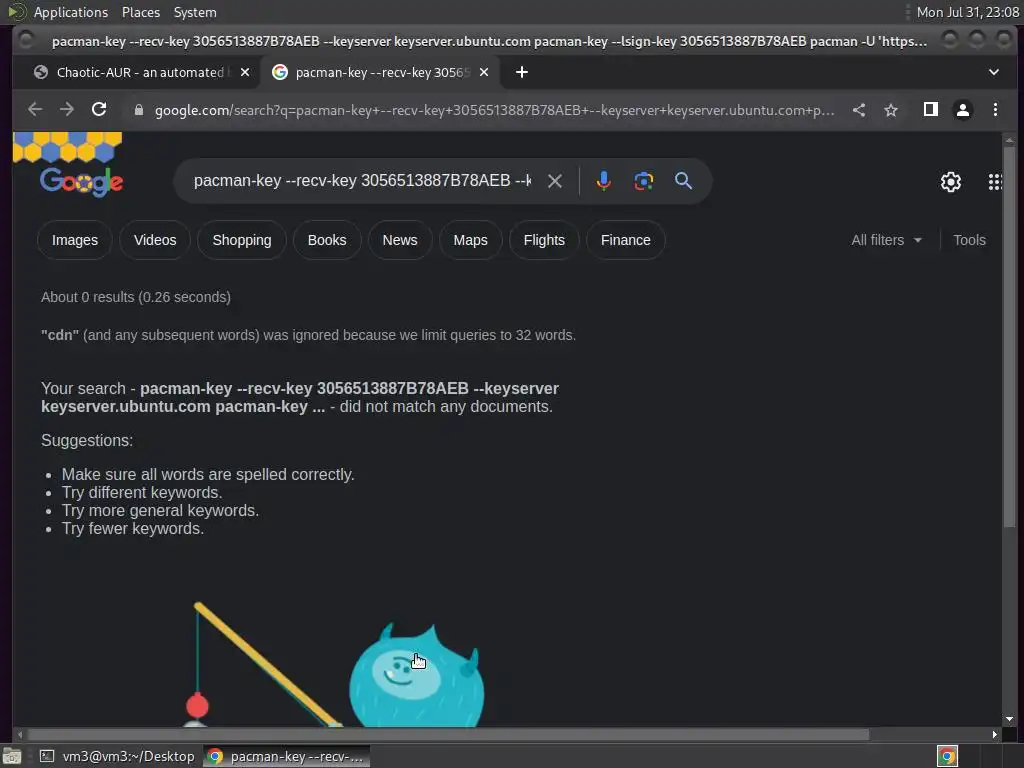Click the Chrome icon in the bottom-right panel
Screen dimensions: 1024x768
947,756
